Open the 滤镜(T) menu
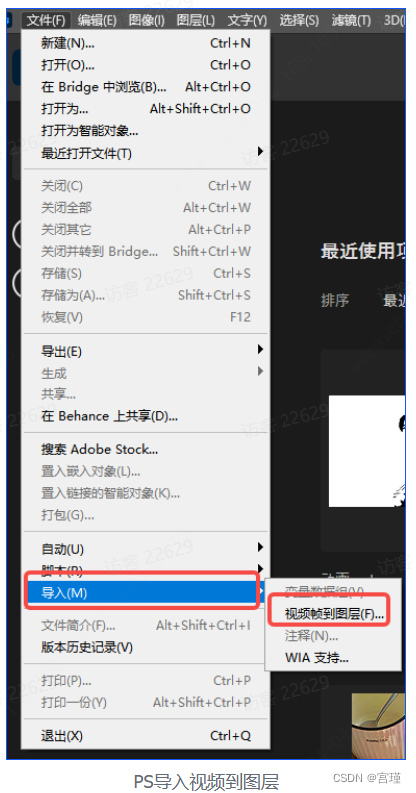Image resolution: width=416 pixels, height=793 pixels. coord(351,20)
